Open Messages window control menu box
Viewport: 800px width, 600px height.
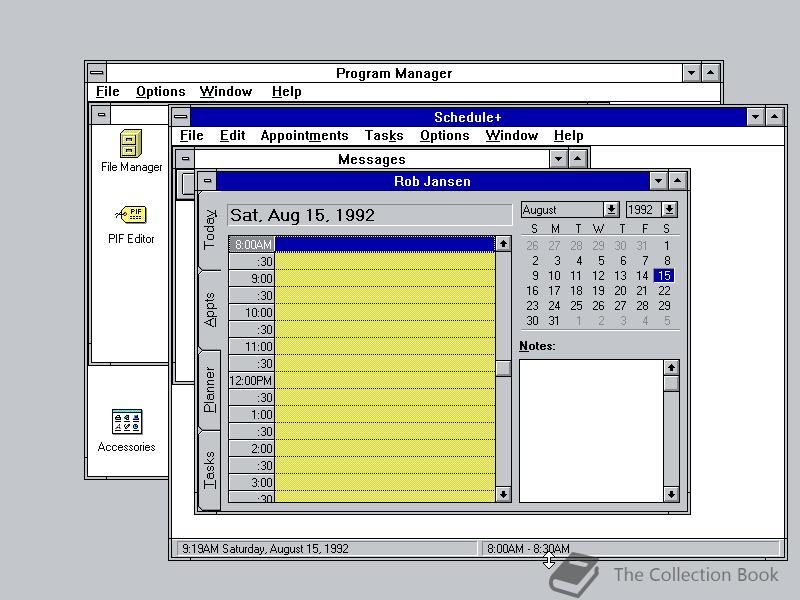[185, 159]
